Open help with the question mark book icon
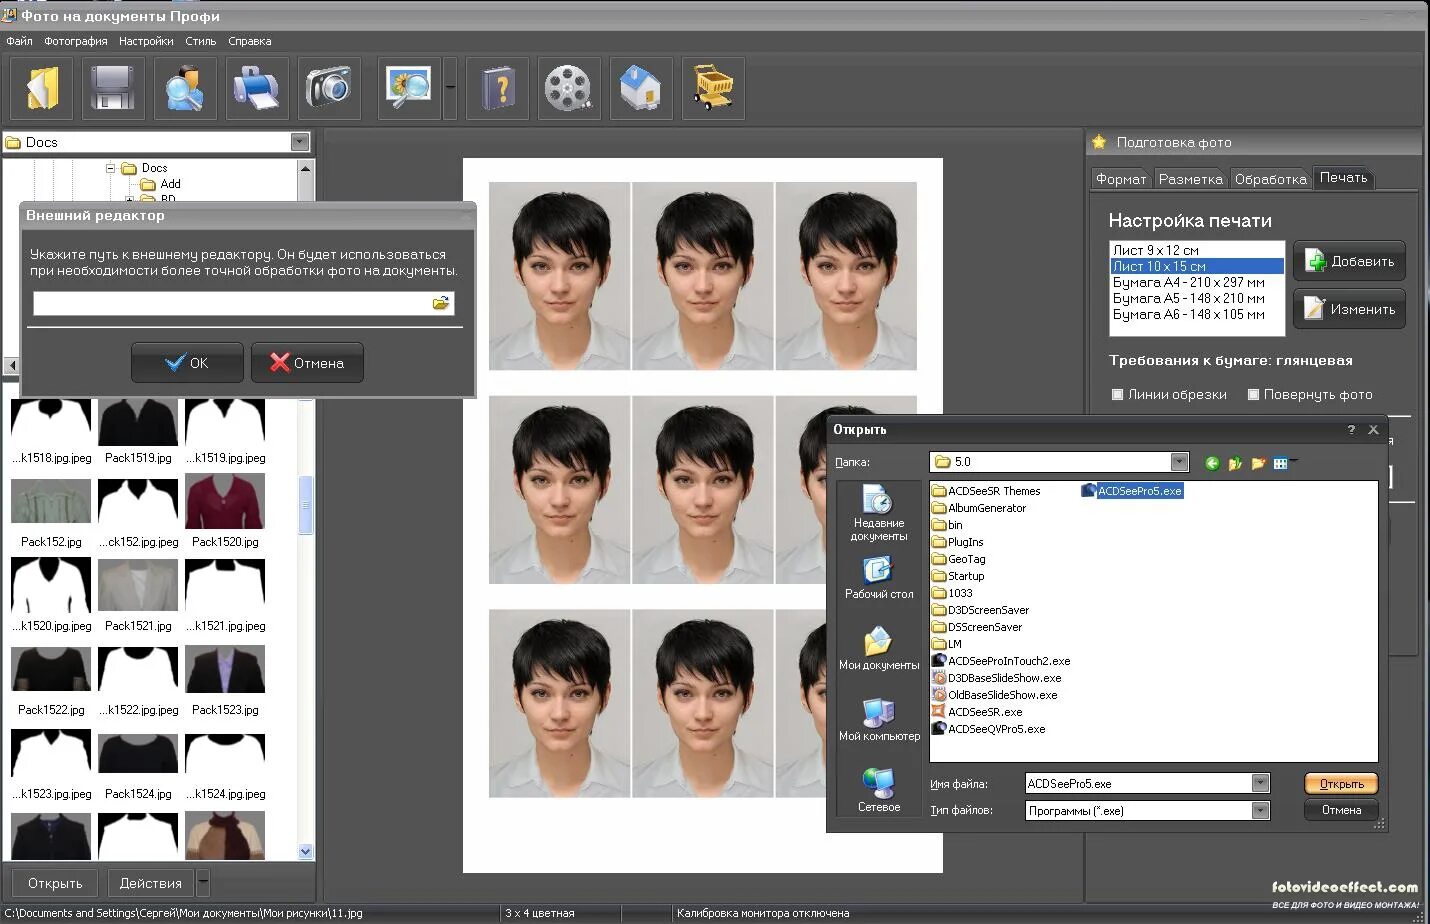 coord(497,88)
